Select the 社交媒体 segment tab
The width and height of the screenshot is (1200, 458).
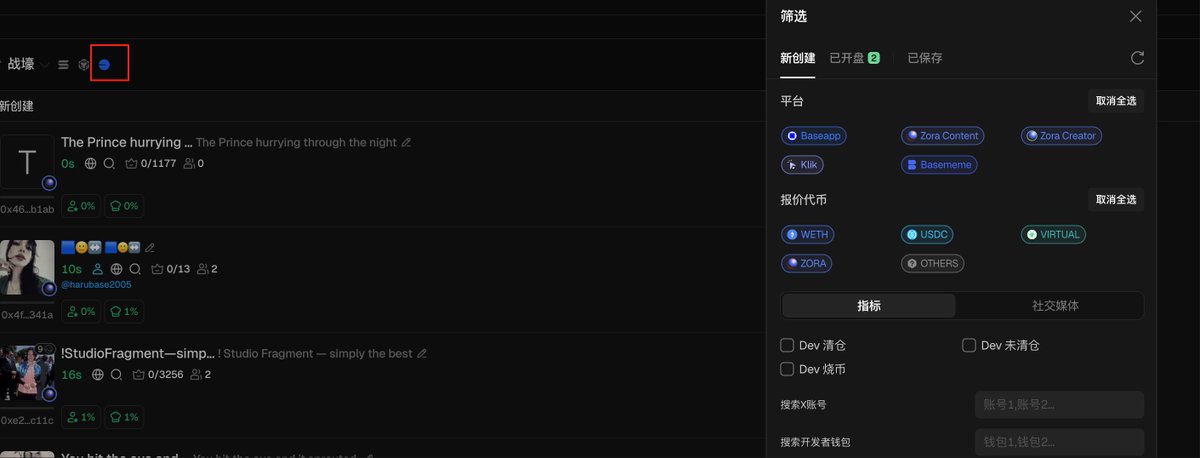pyautogui.click(x=1055, y=306)
